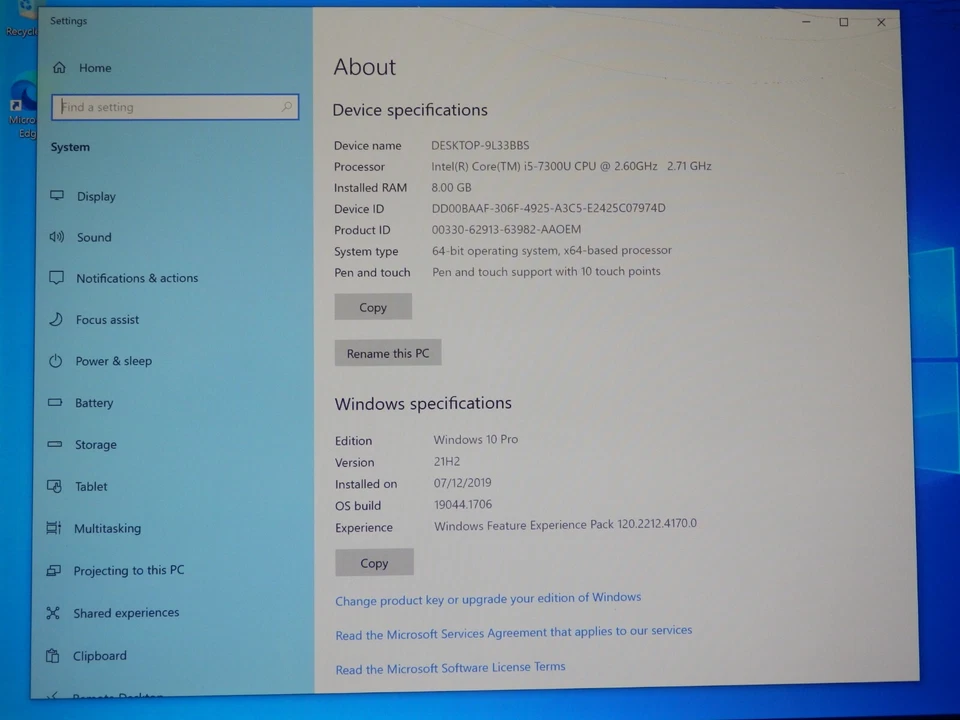Click Rename this PC

(388, 353)
